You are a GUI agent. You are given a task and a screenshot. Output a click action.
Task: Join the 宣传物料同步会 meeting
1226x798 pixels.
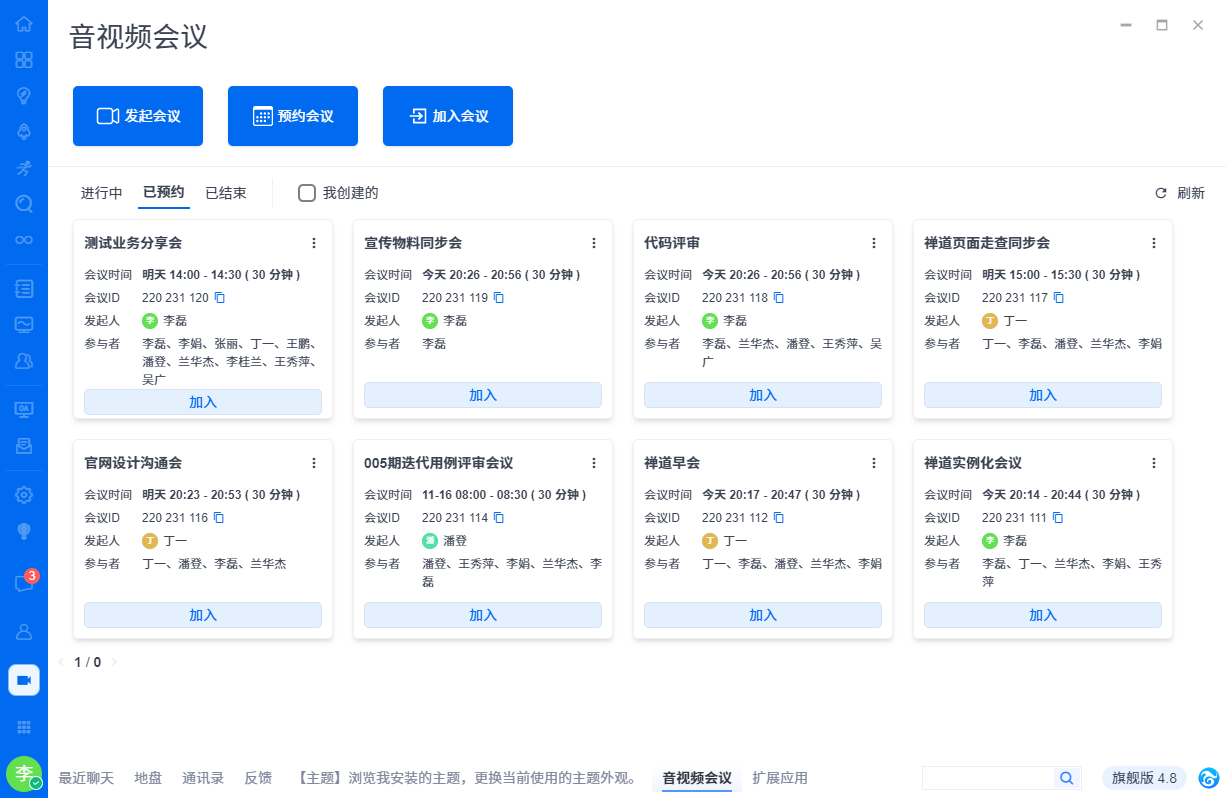pos(483,395)
